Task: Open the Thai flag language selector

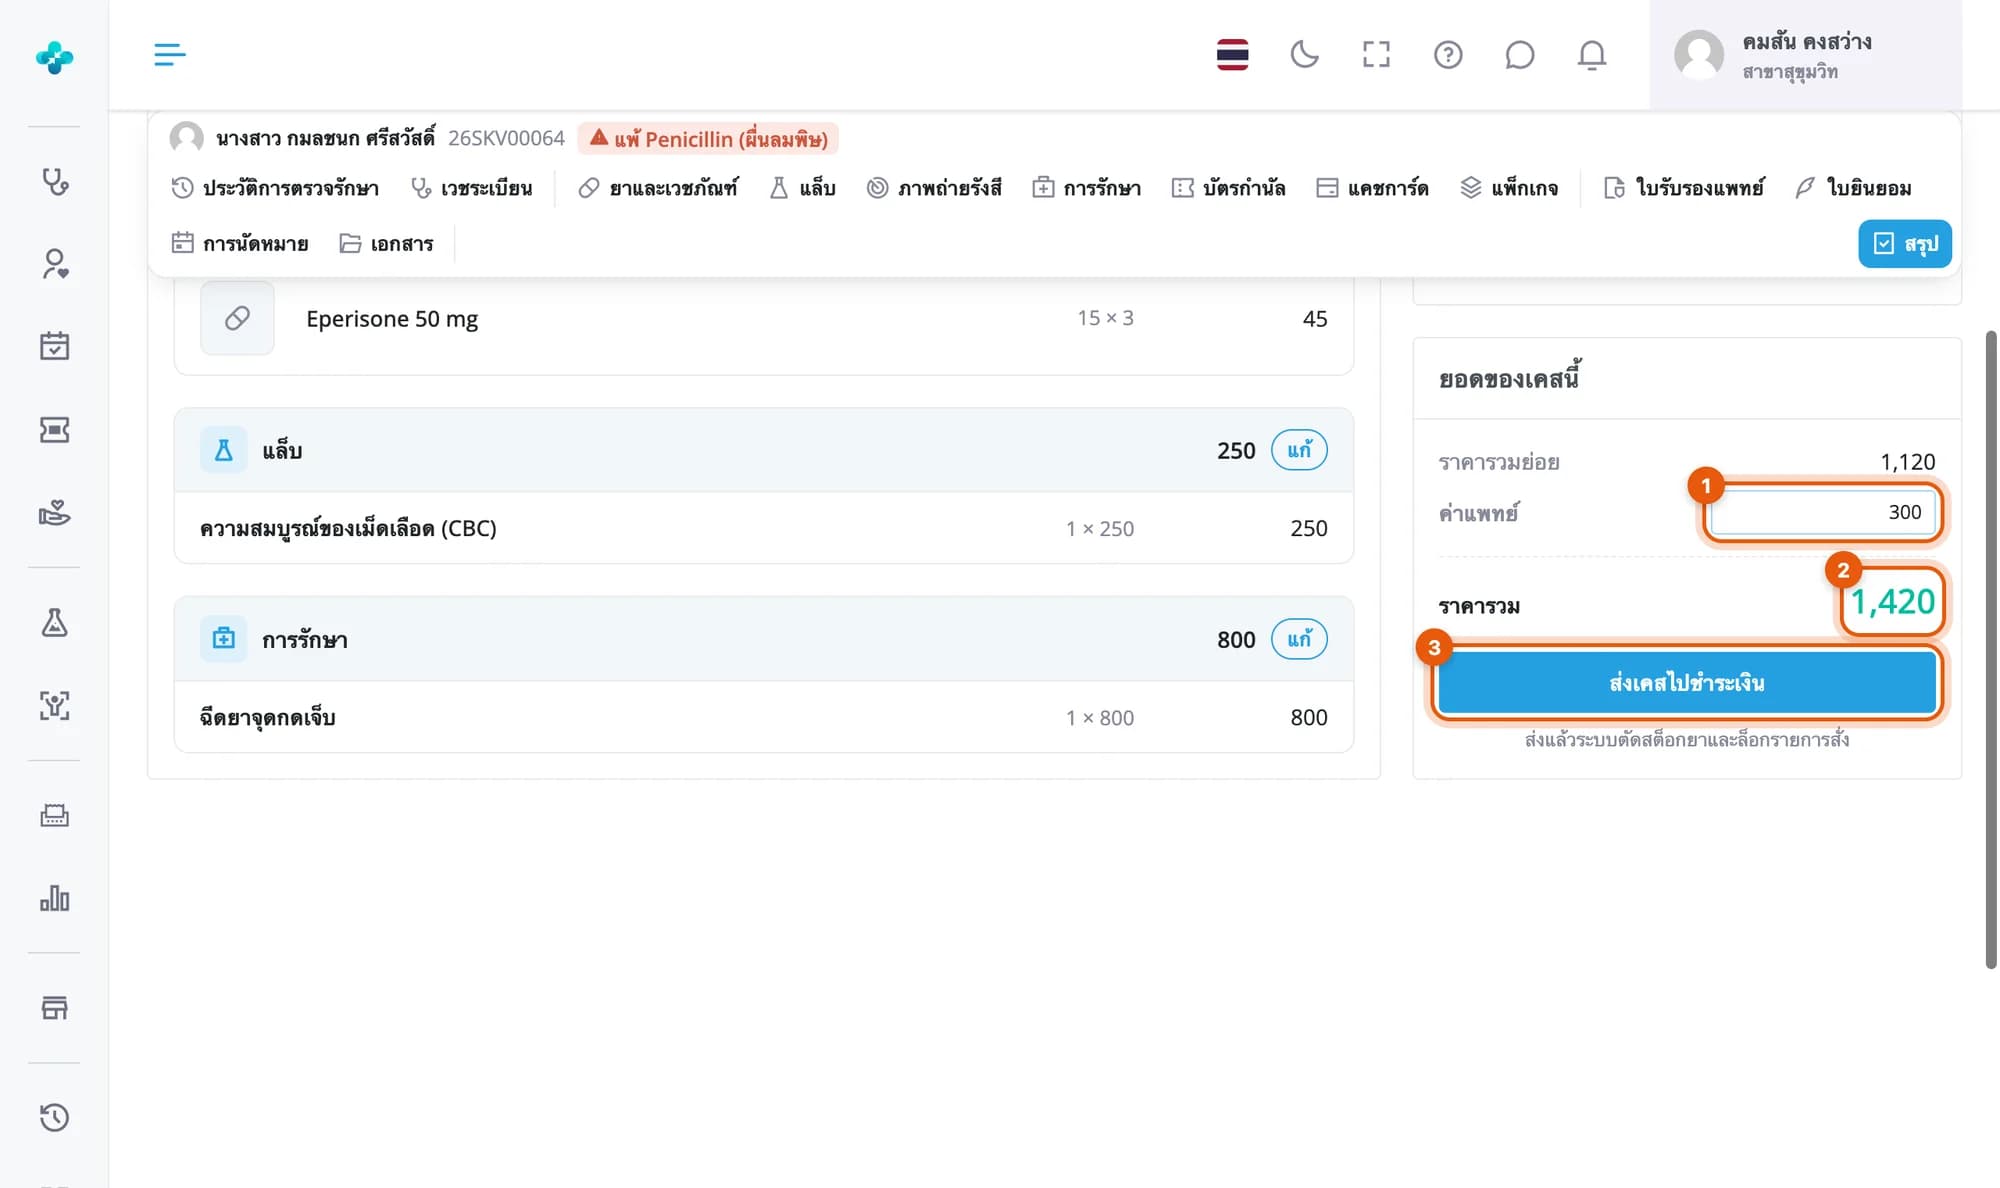Action: [x=1232, y=54]
